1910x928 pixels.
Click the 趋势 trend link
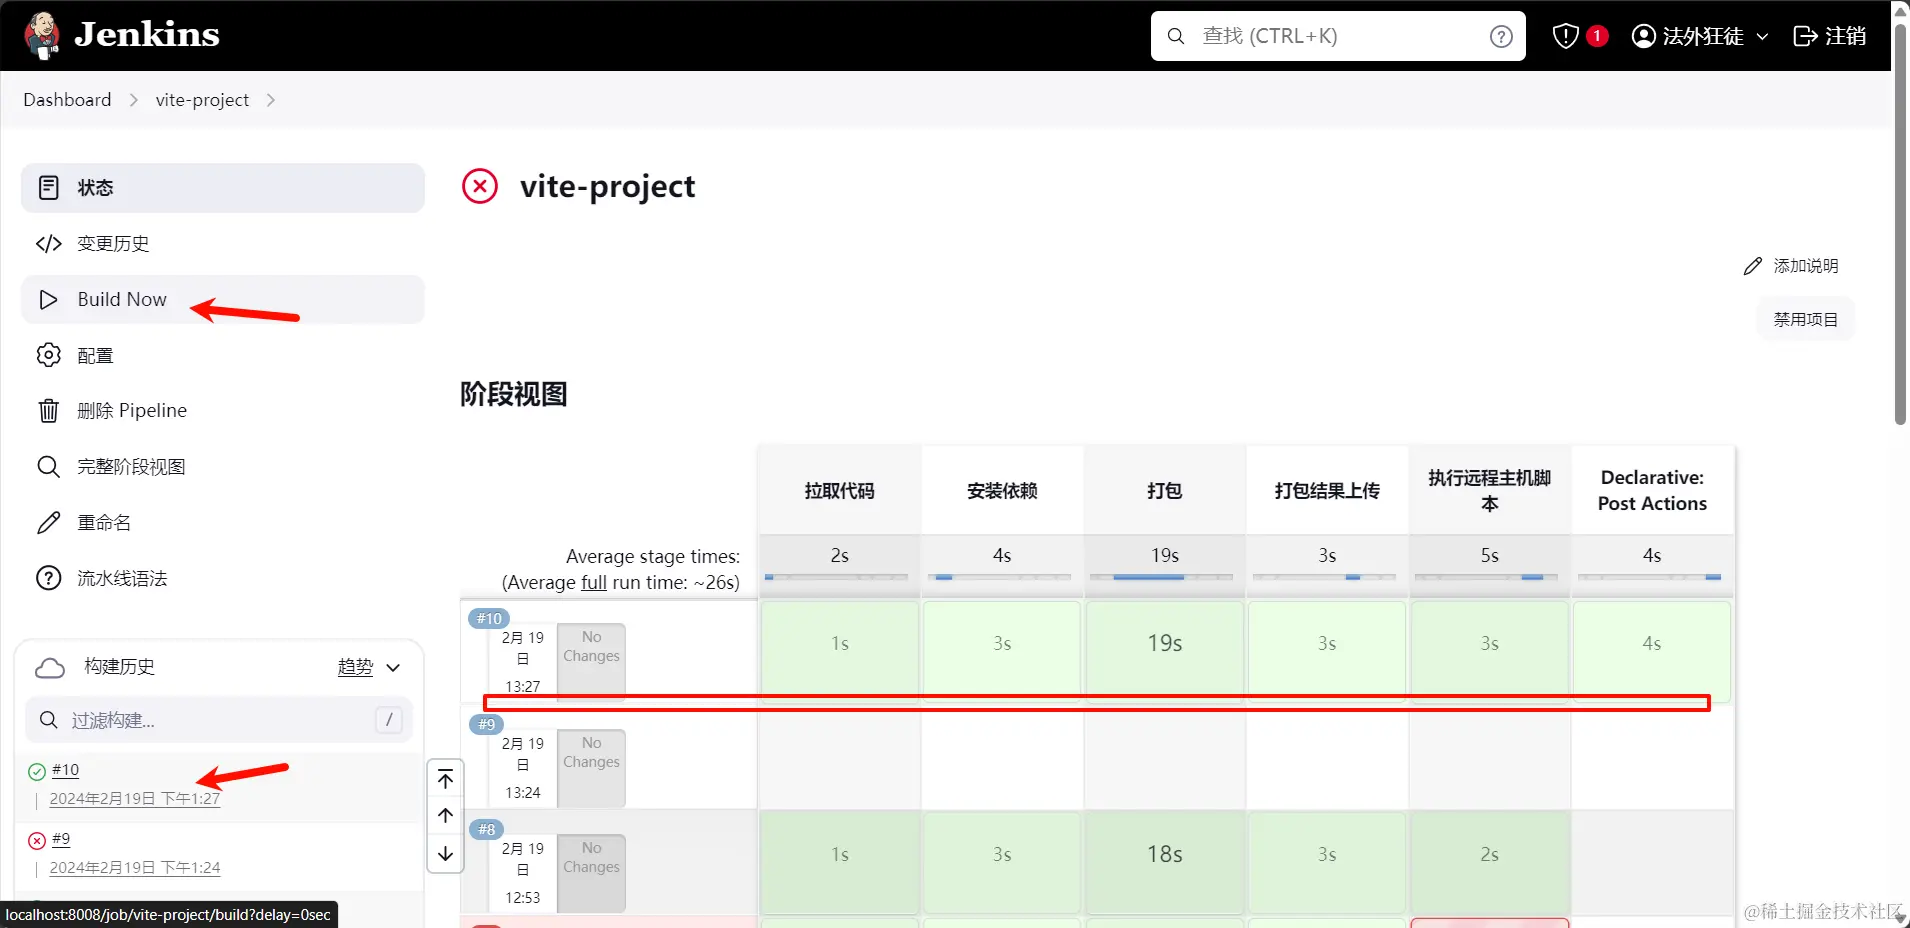pos(355,667)
